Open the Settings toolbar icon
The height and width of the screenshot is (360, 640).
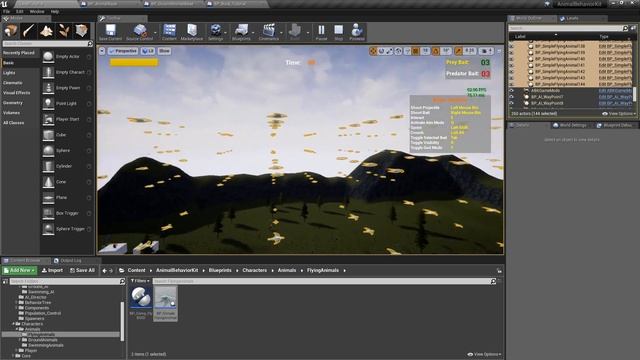216,32
